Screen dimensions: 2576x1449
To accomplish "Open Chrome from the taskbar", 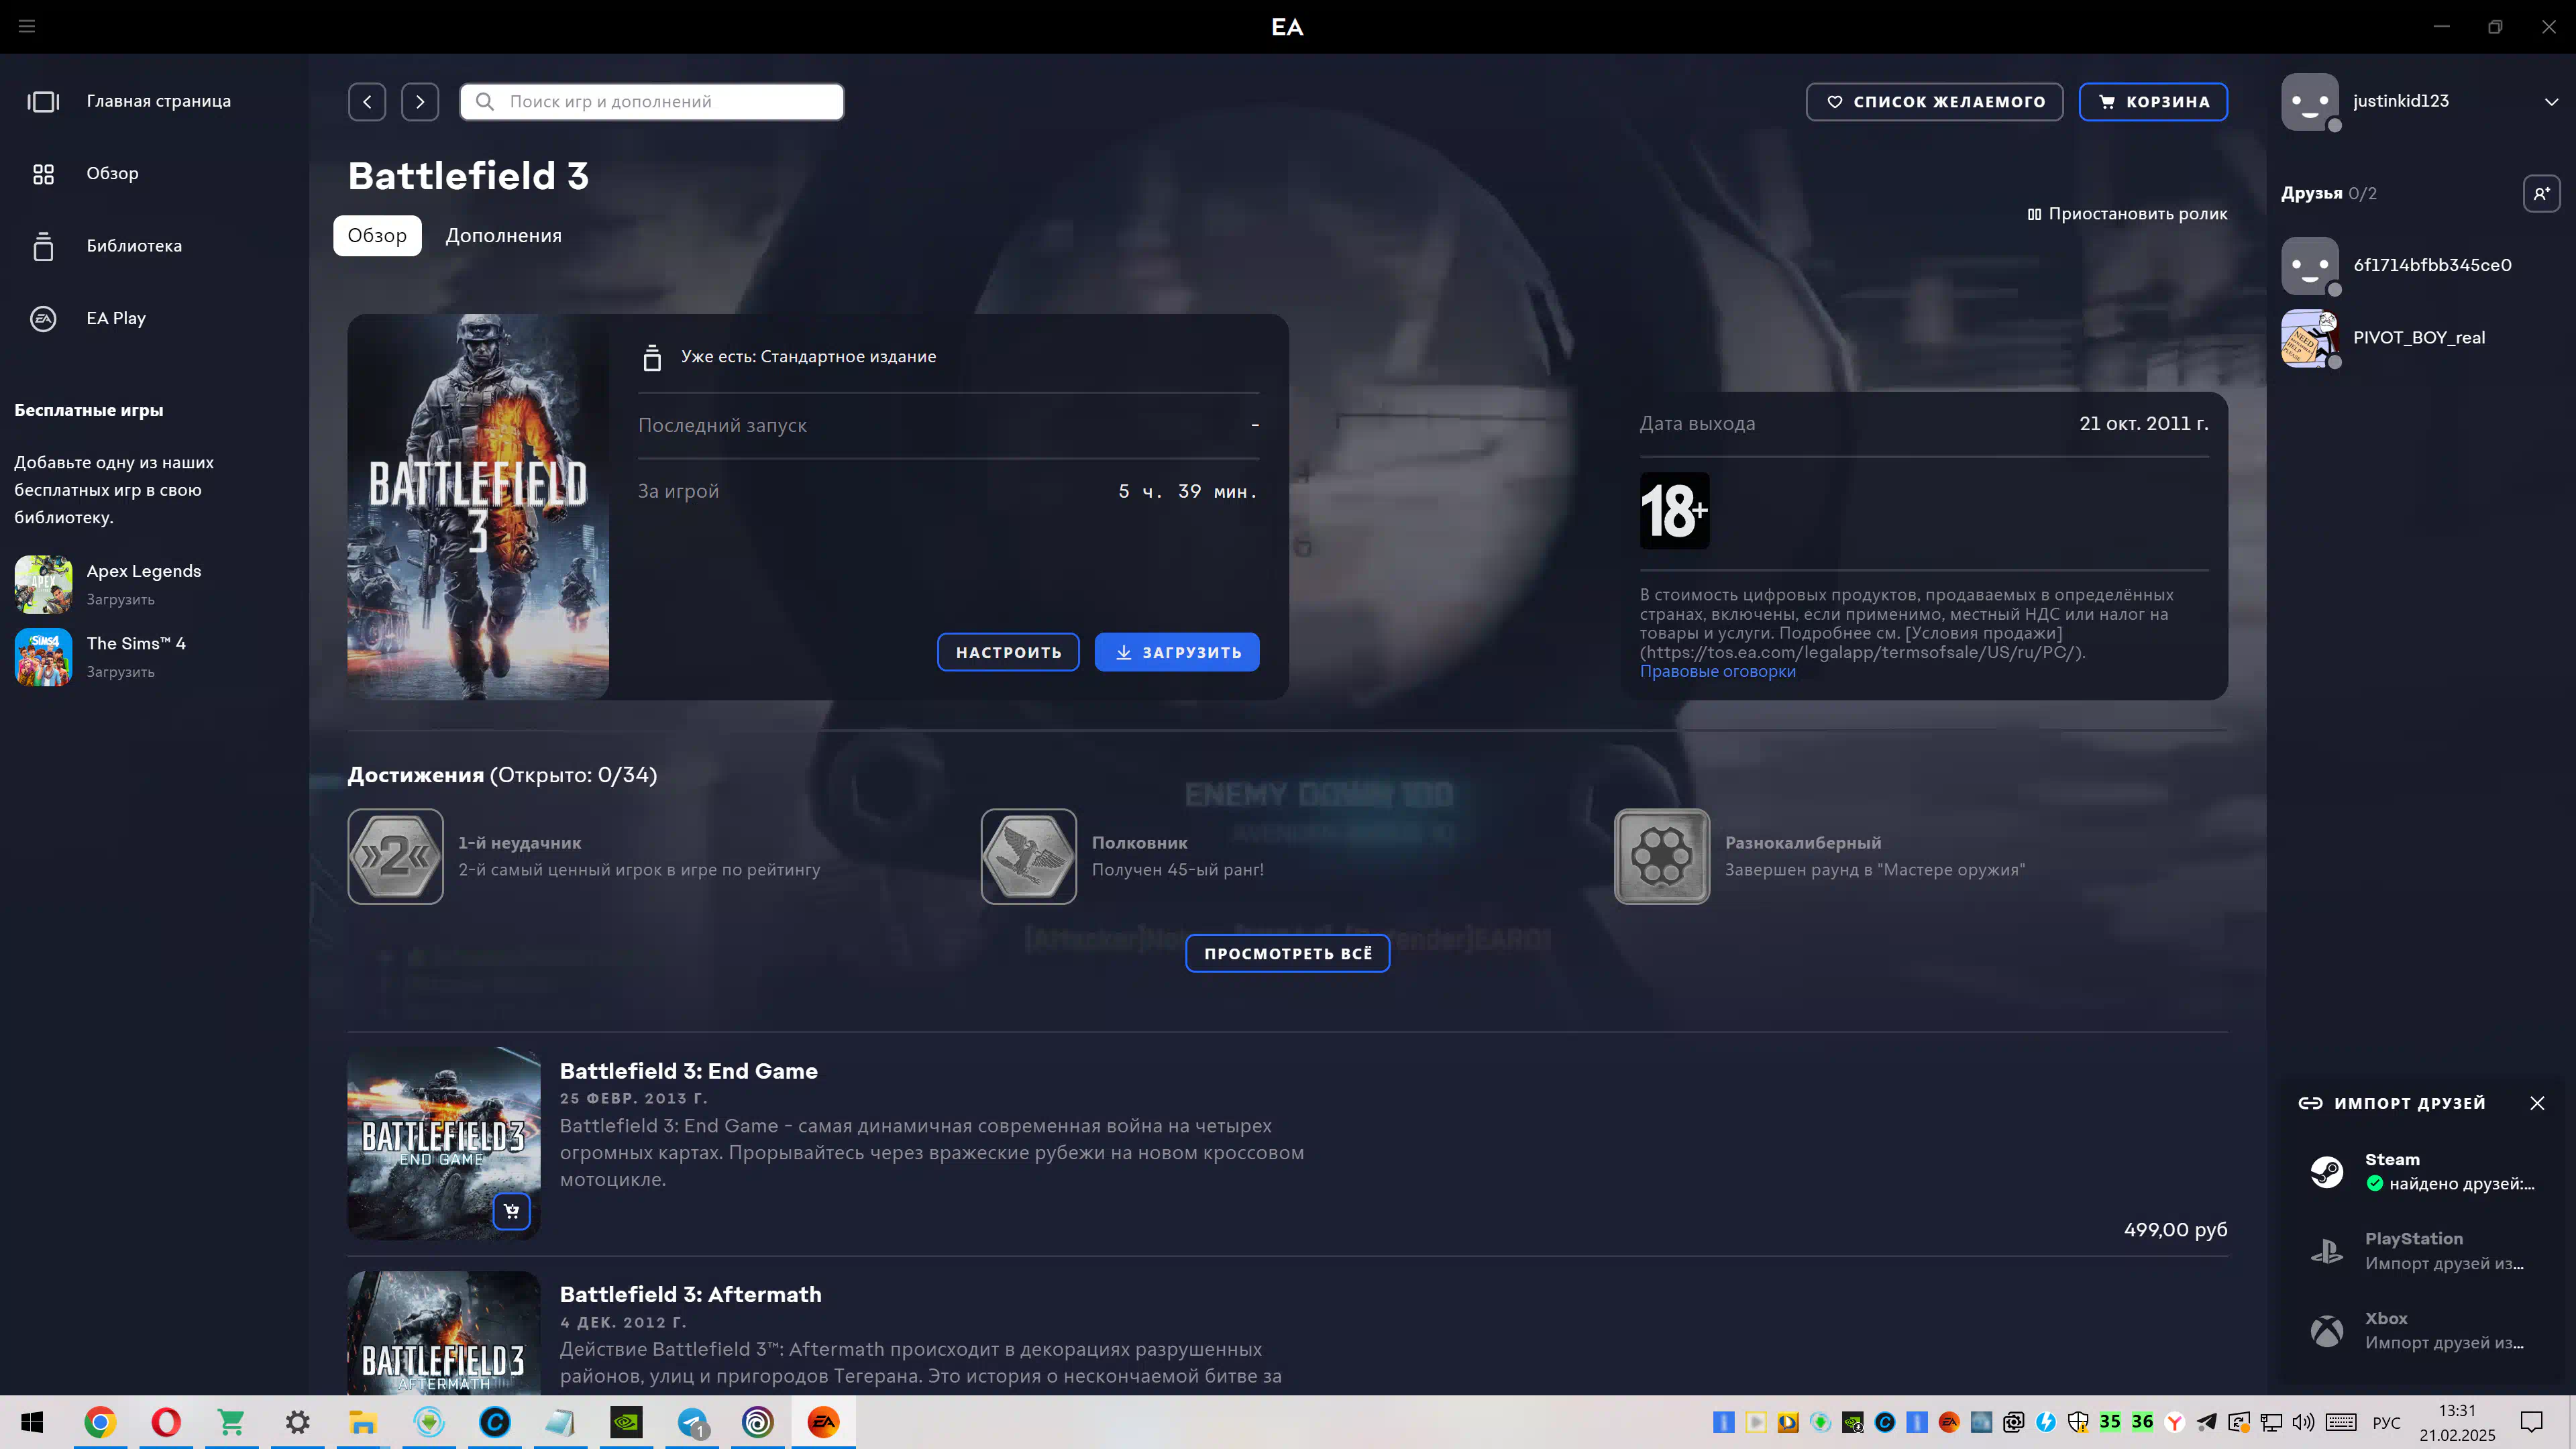I will tap(100, 1422).
